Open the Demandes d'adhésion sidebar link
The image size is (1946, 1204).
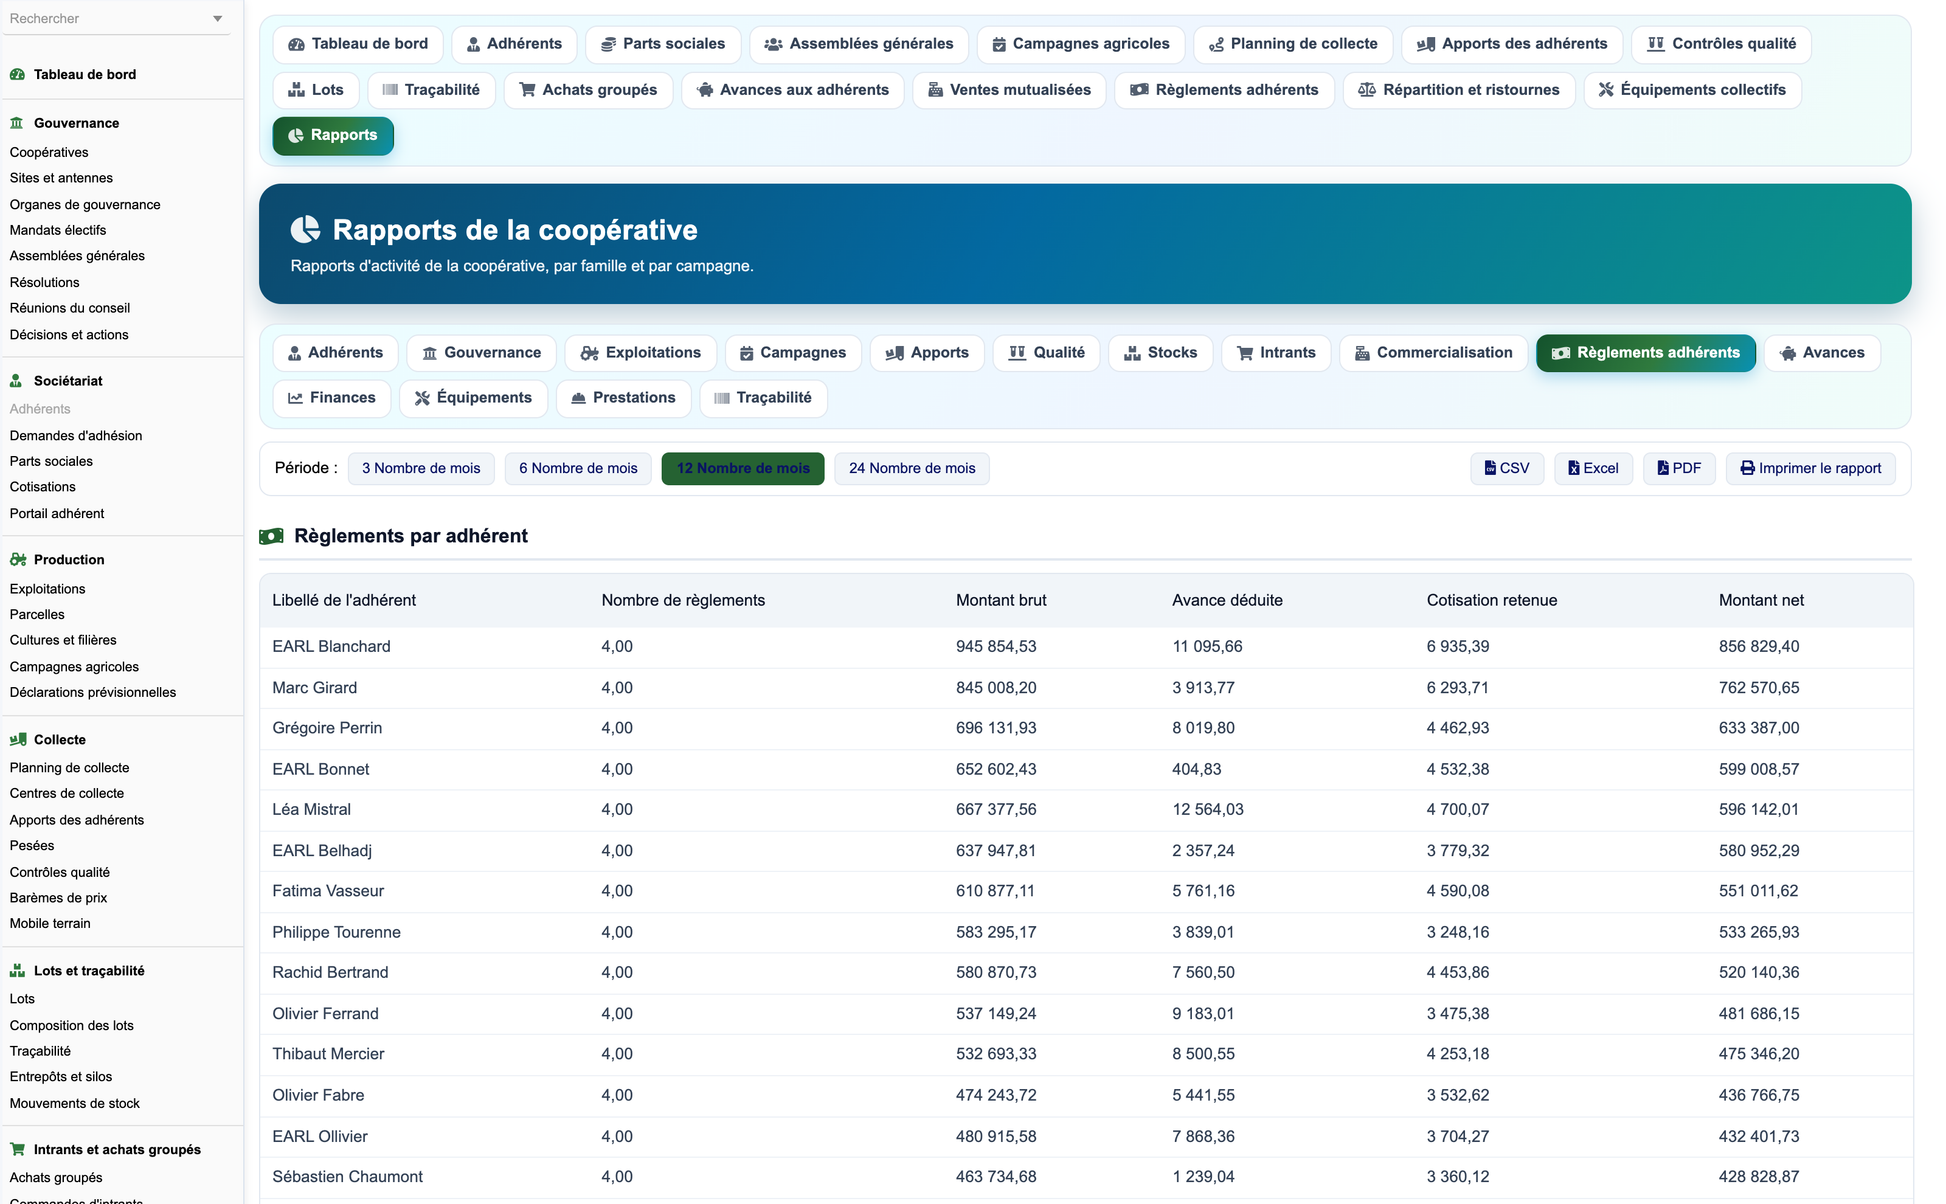[x=76, y=436]
